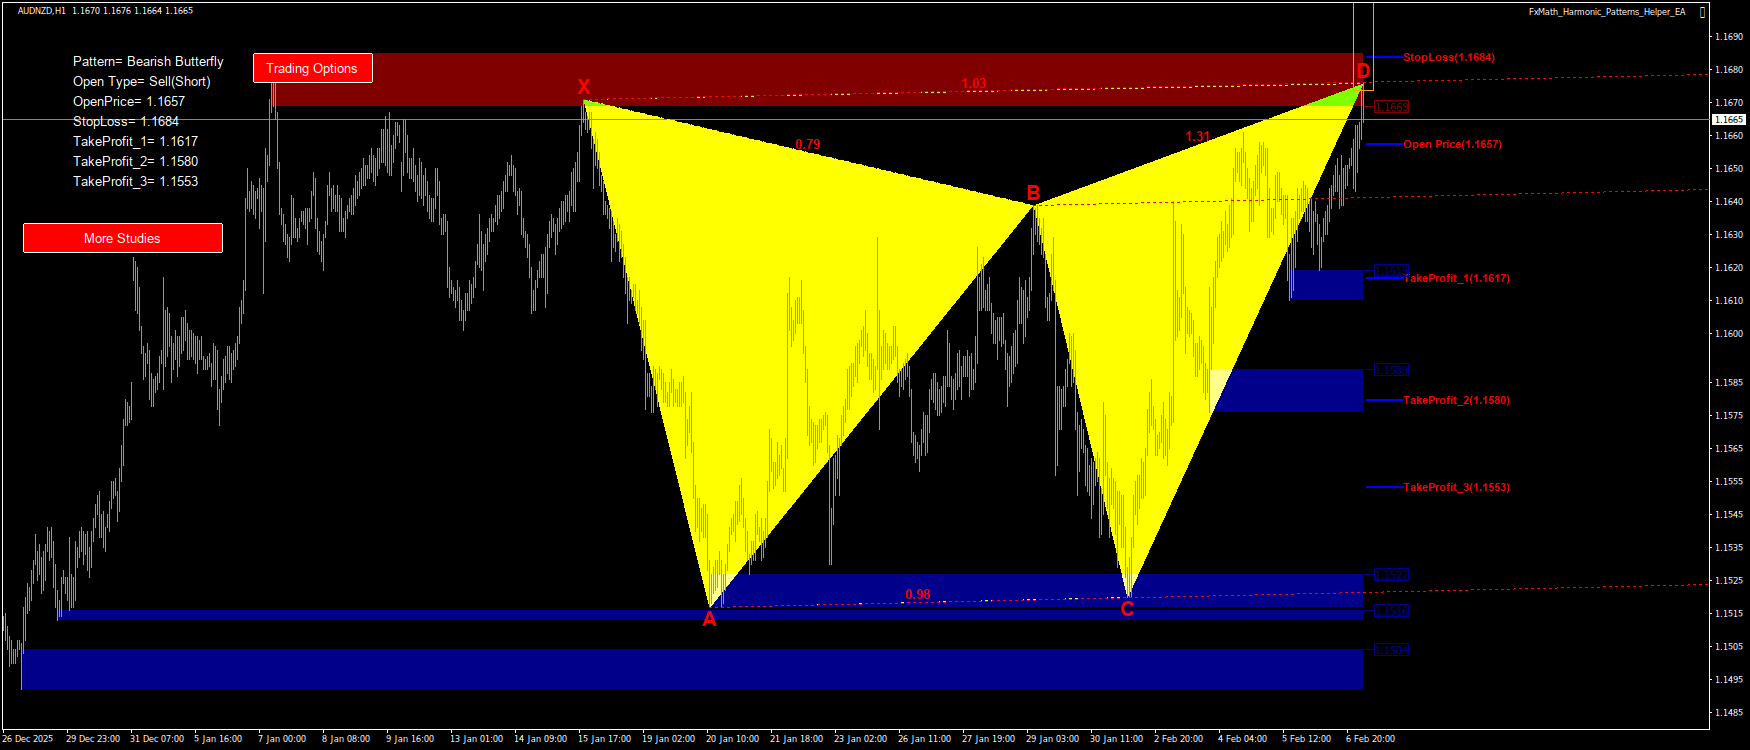Click the 1.1516 blue zone price tag
Image resolution: width=1750 pixels, height=750 pixels.
tap(1391, 611)
